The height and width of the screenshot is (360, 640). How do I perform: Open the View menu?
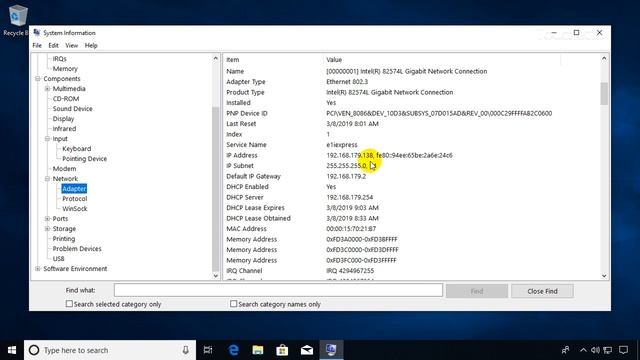click(71, 45)
